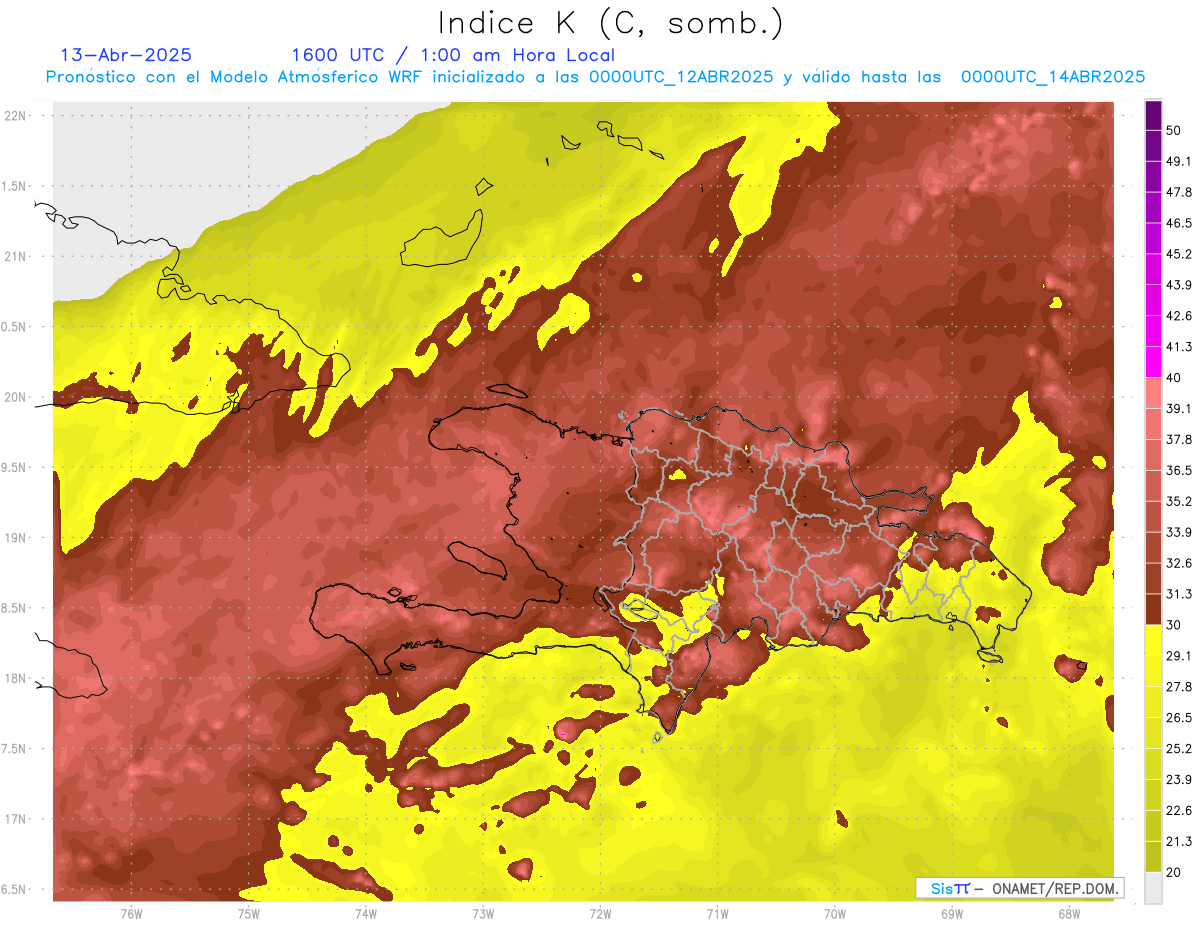
Task: Click the latitude label "20N"
Action: tap(16, 397)
